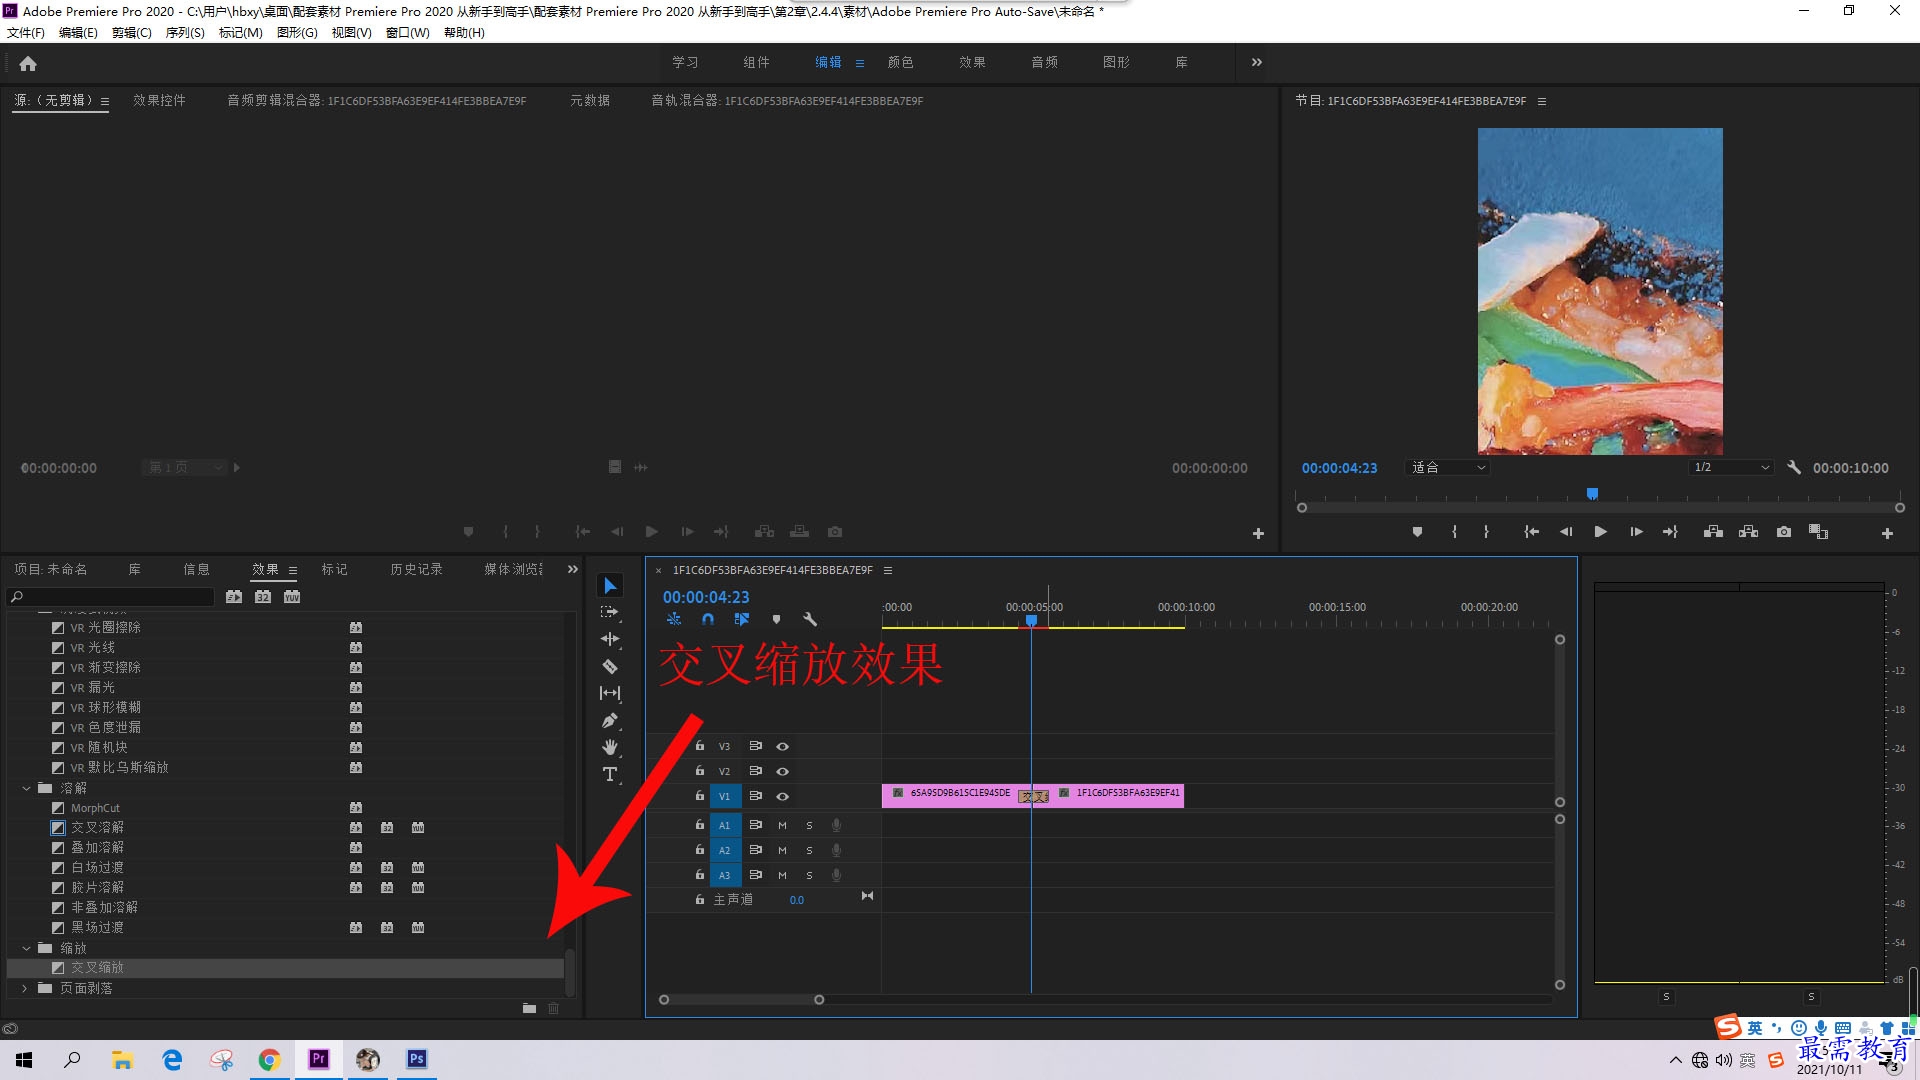
Task: Select the Slip tool
Action: click(x=610, y=693)
